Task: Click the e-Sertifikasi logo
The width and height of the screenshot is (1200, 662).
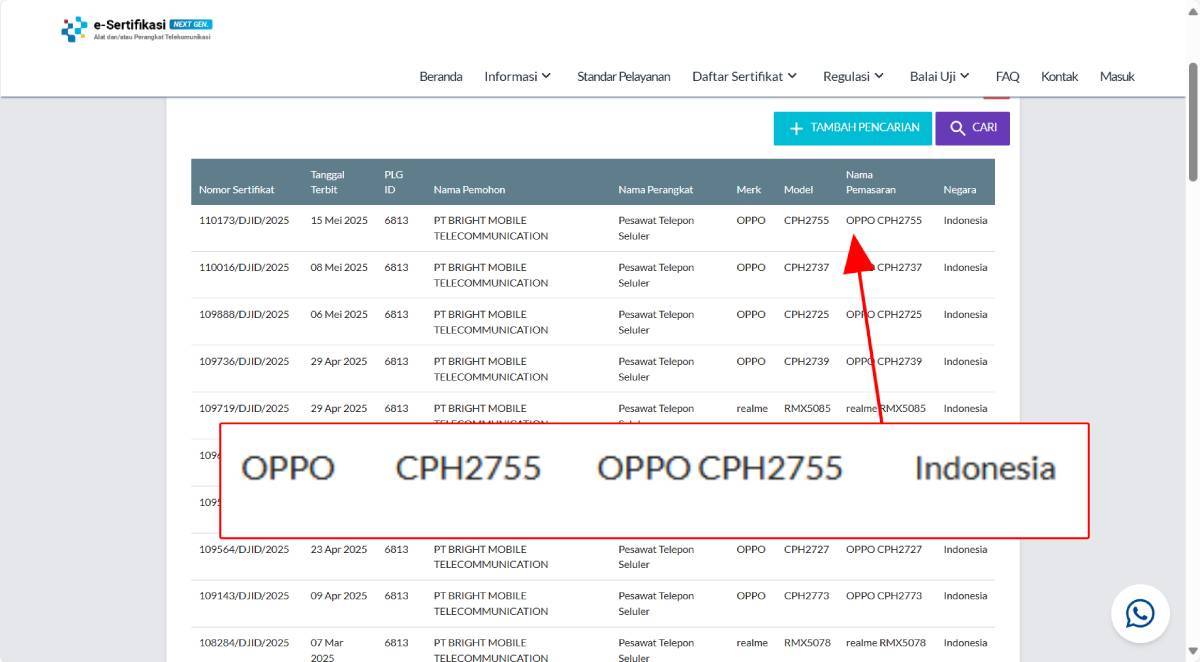Action: pos(136,29)
